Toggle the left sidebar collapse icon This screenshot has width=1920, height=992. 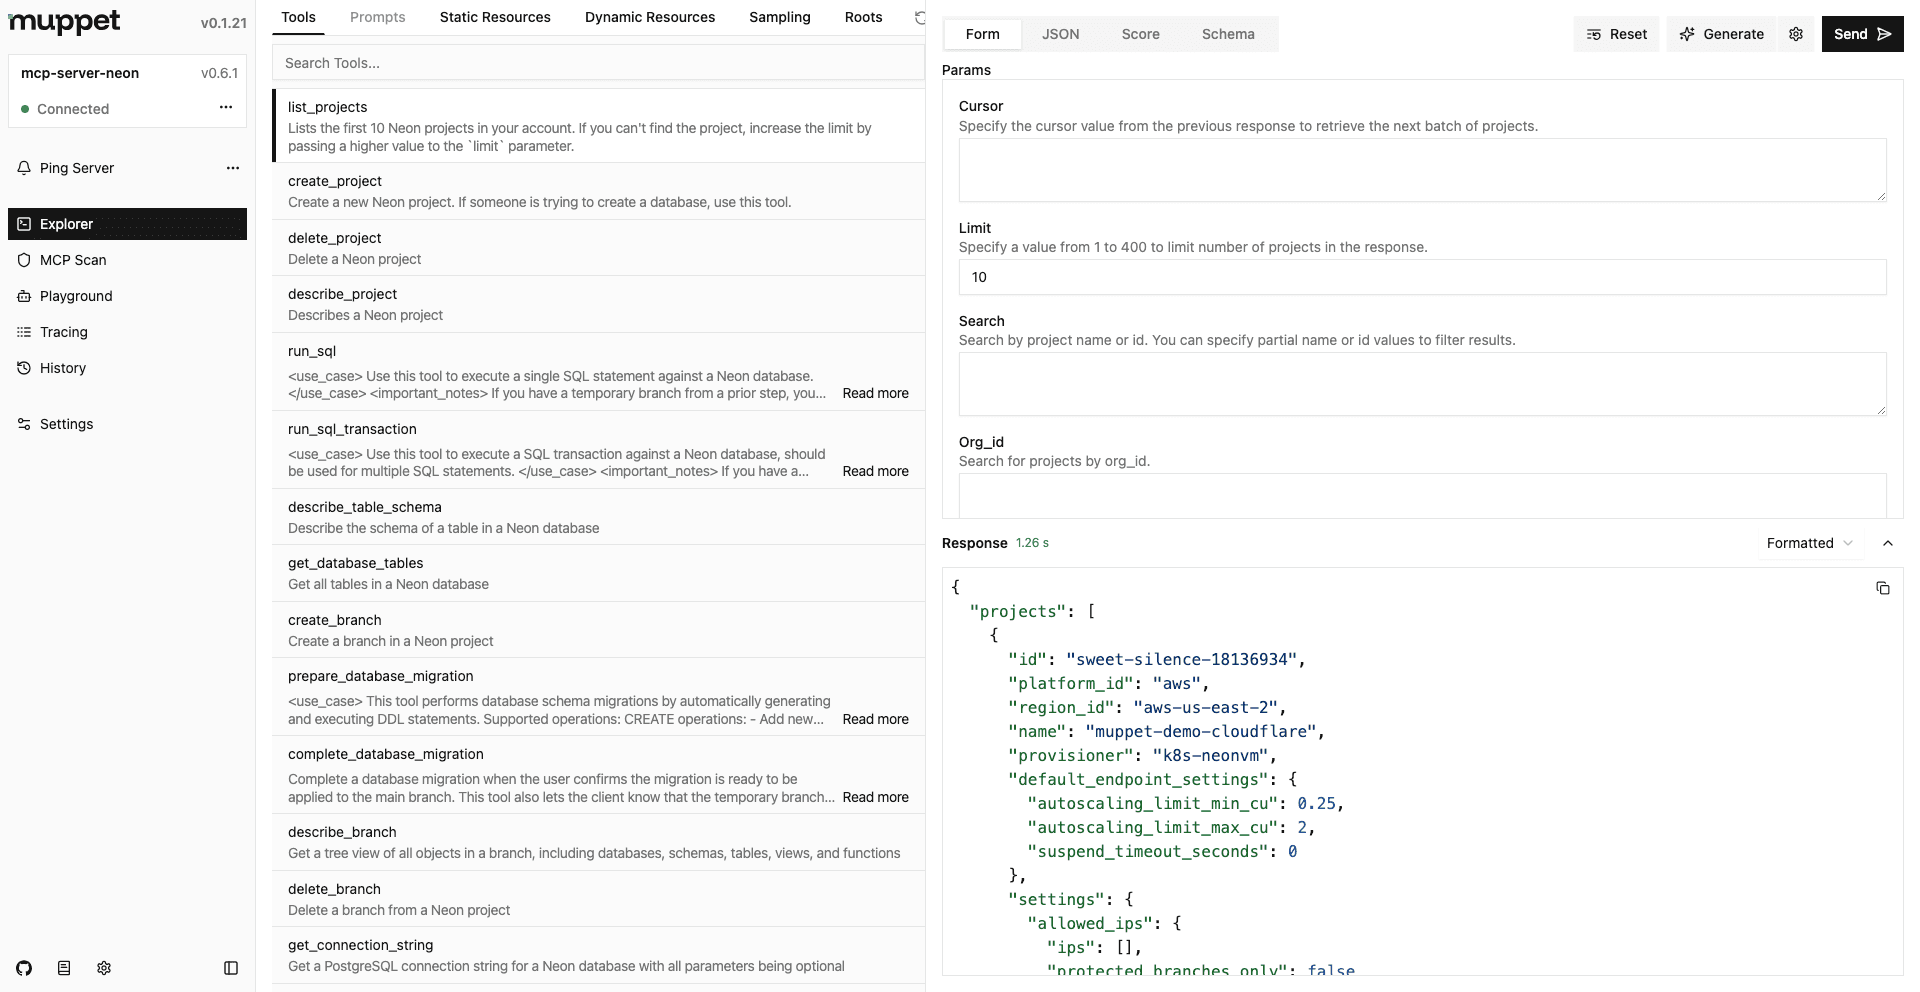230,968
